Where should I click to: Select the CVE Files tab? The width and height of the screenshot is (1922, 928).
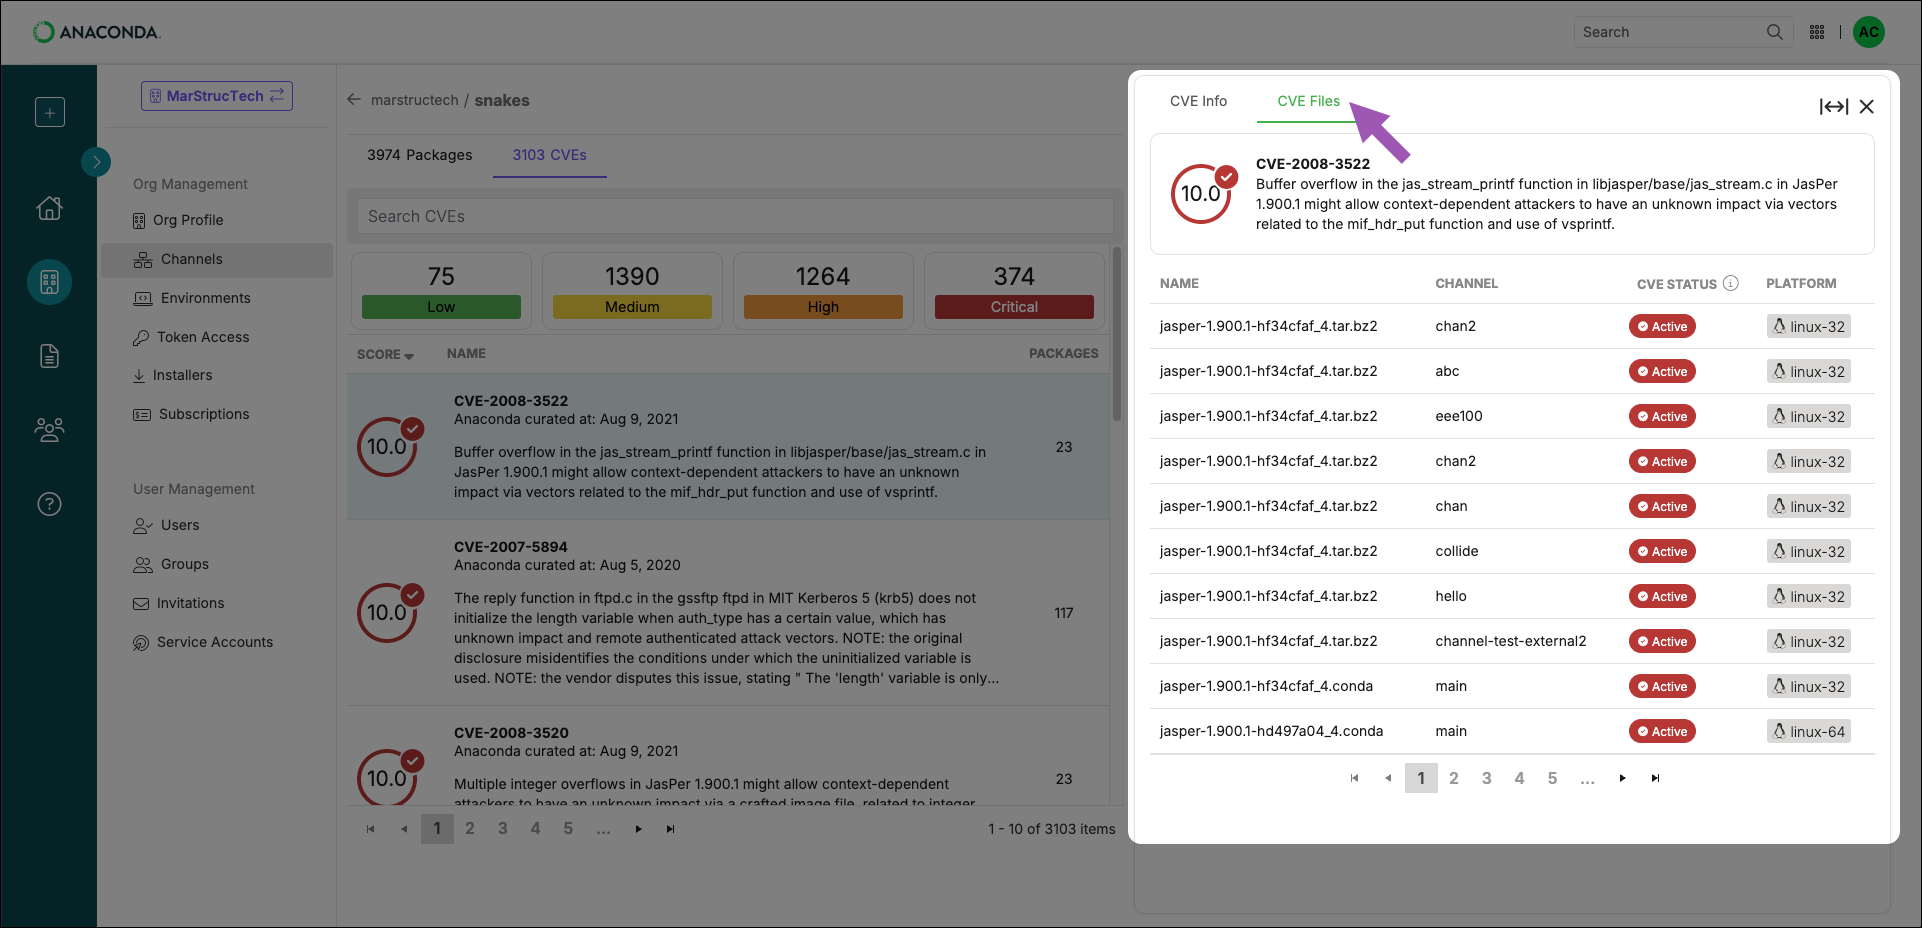coord(1308,101)
